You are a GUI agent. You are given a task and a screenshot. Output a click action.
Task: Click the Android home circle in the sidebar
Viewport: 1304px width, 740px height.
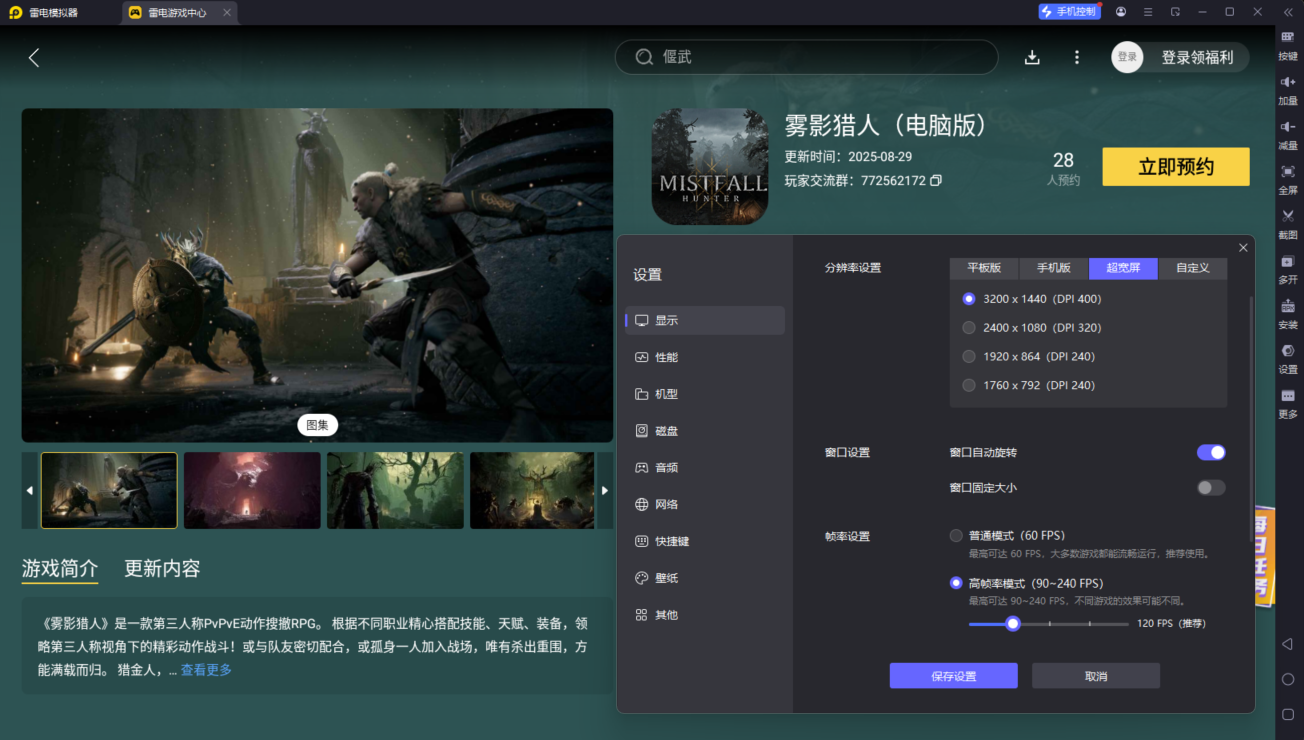(1288, 679)
